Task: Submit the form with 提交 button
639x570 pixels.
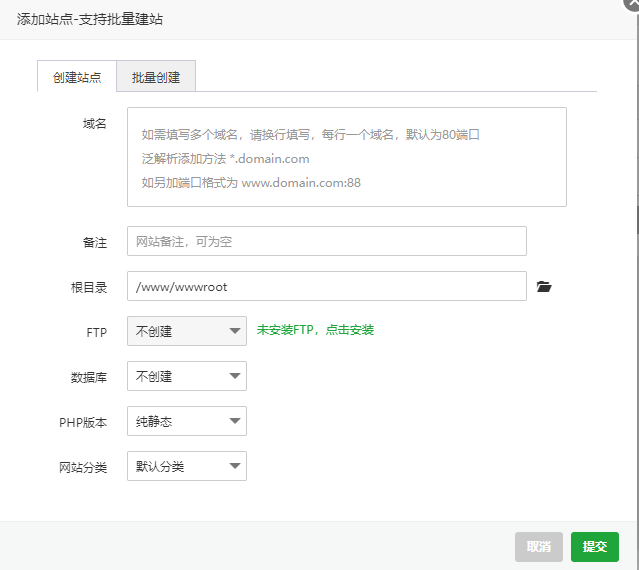Action: pos(595,547)
